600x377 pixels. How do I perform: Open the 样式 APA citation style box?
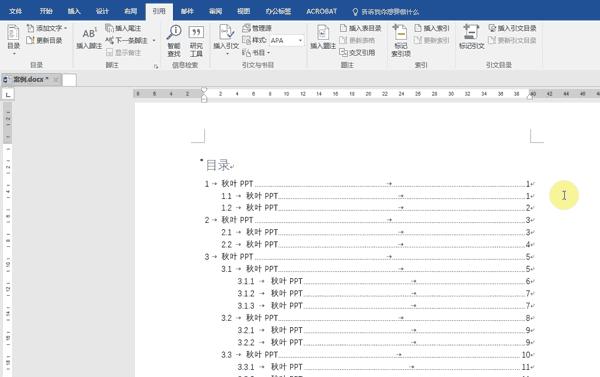(286, 40)
